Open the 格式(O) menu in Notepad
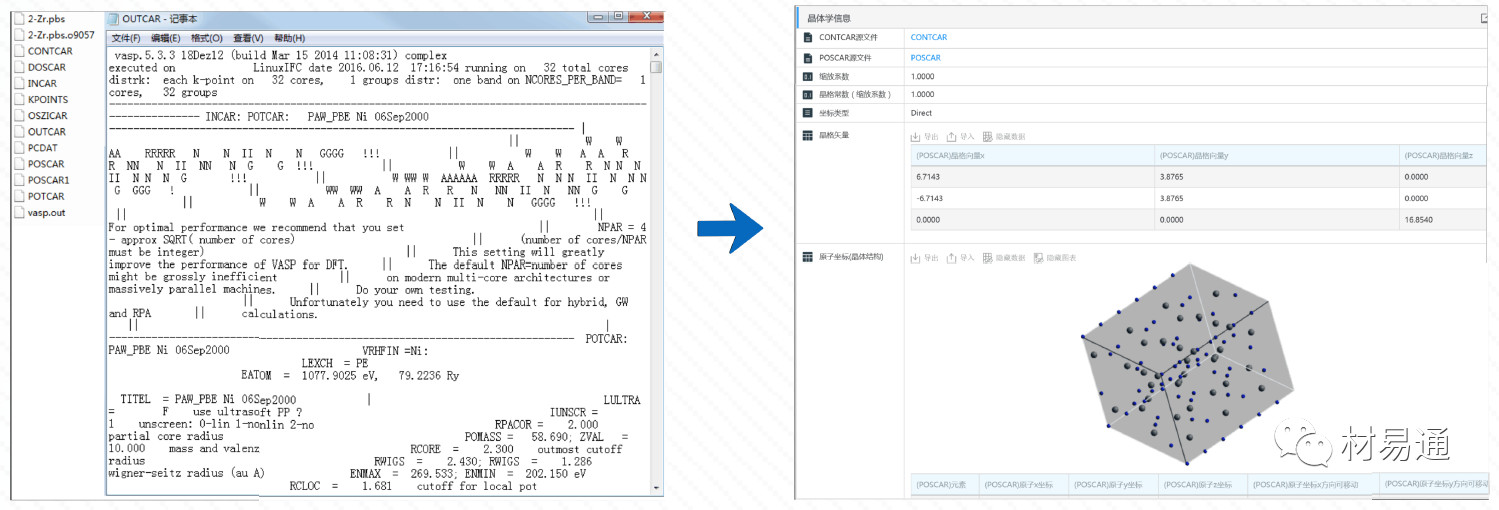This screenshot has height=510, width=1499. [x=207, y=38]
